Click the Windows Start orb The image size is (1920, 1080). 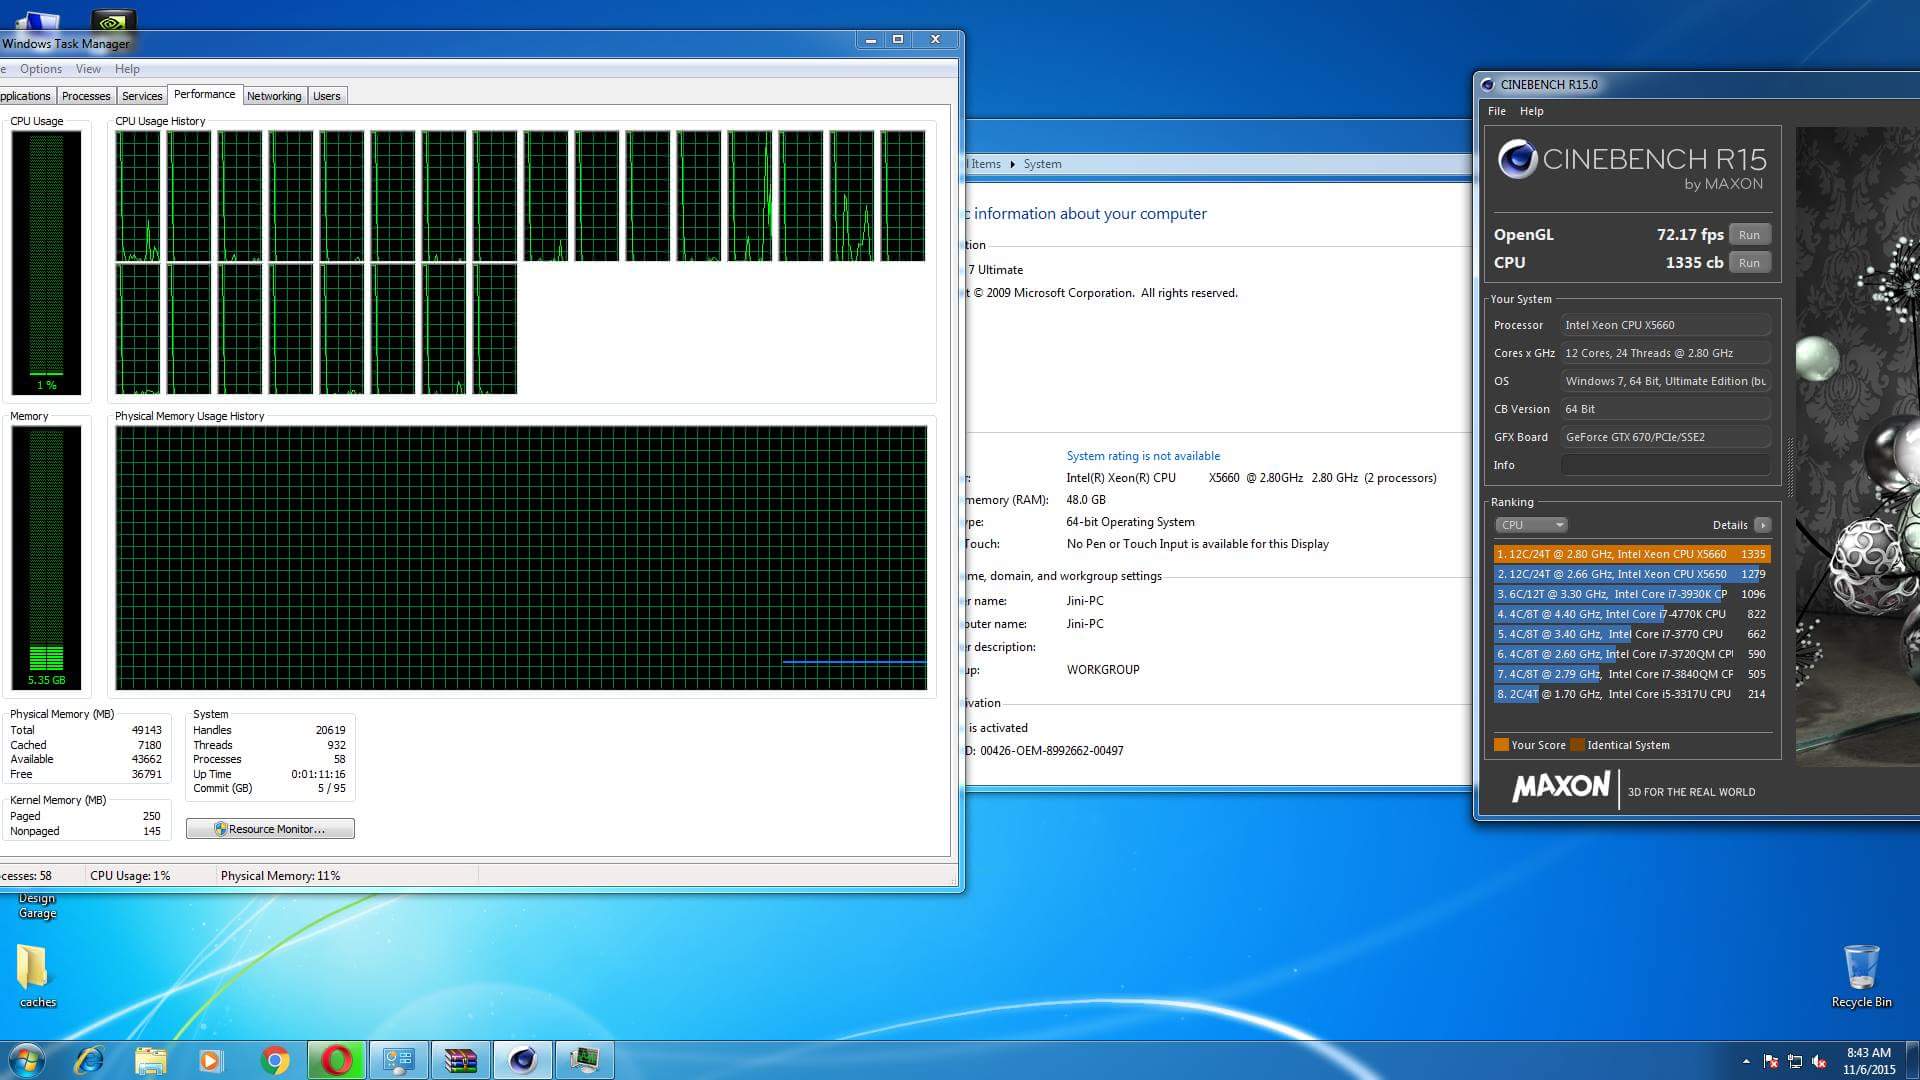[27, 1059]
